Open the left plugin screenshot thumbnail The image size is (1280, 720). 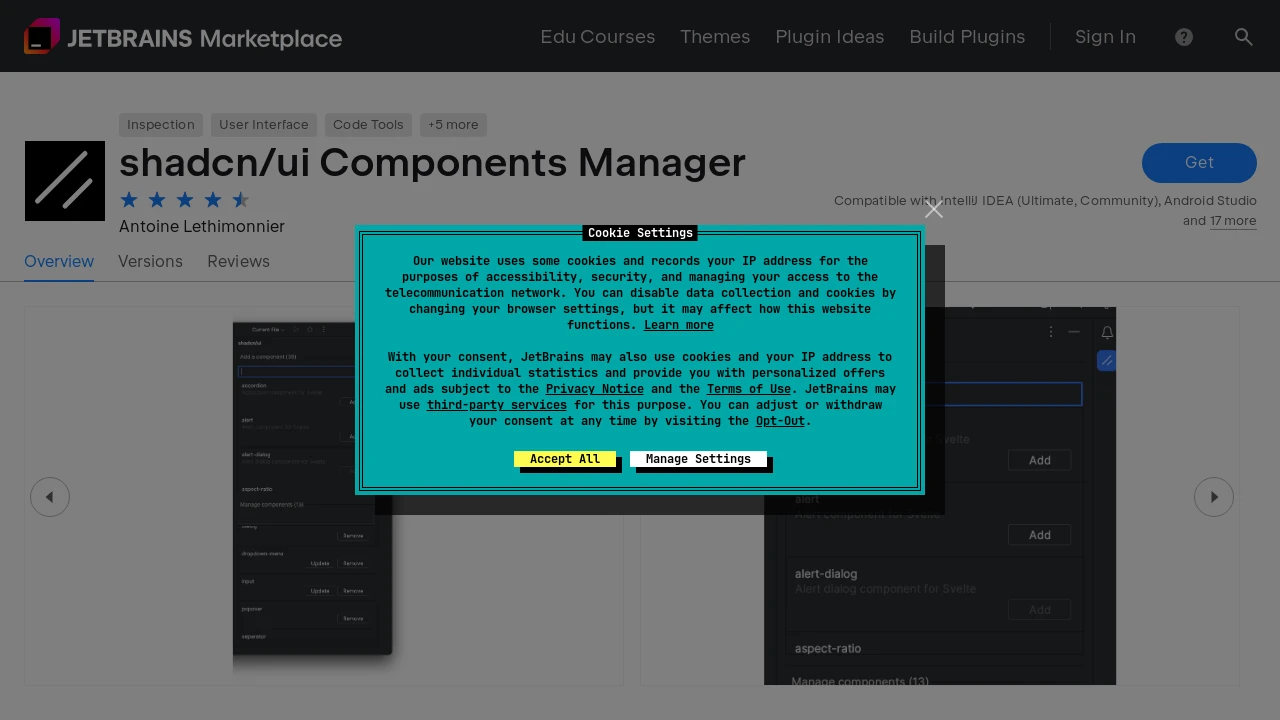tap(324, 496)
